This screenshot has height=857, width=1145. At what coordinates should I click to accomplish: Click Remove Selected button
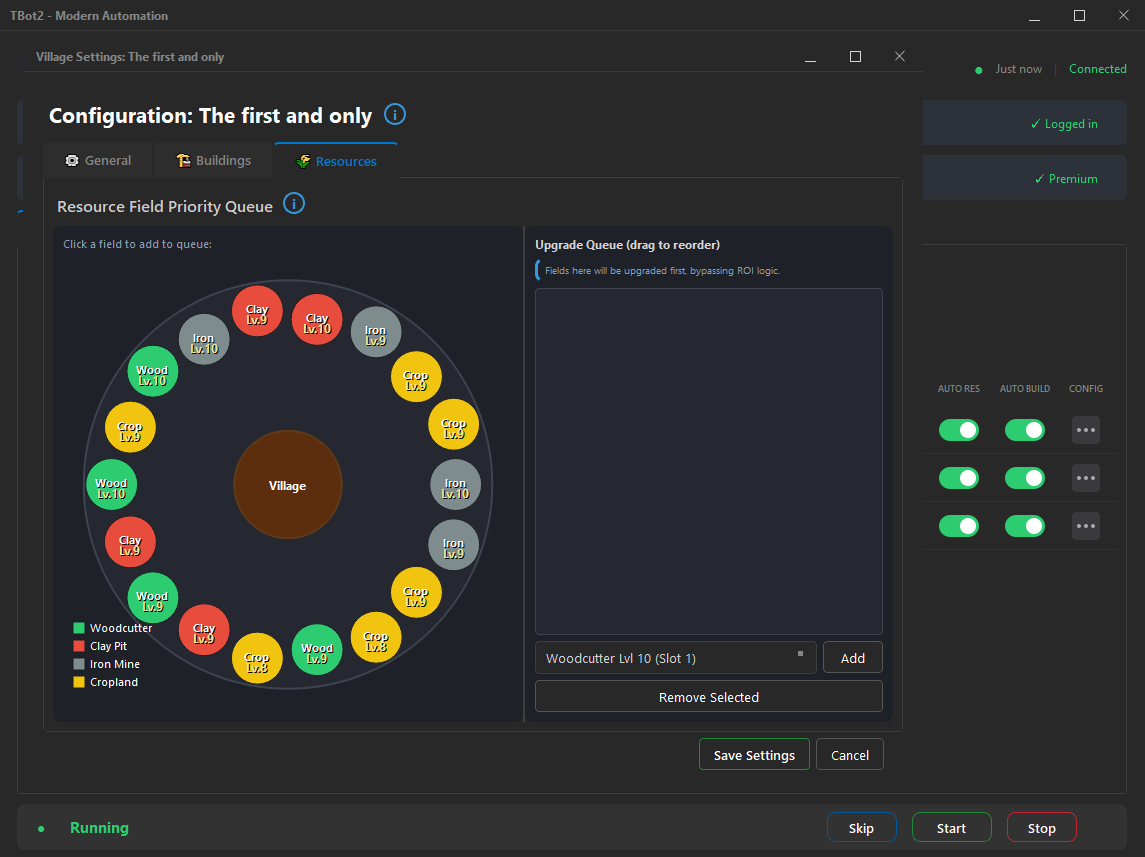(x=708, y=697)
